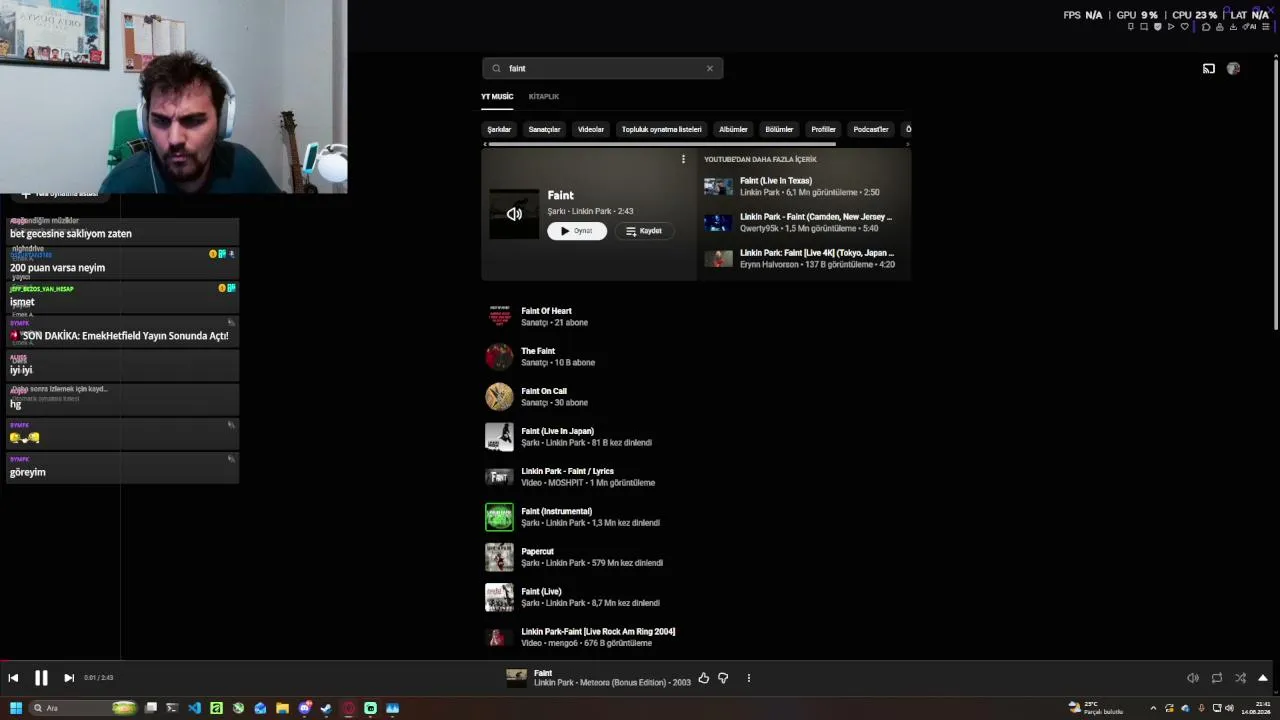
Task: Open Linkin Park - Faint (Camden, New Jersey) video
Action: (x=805, y=222)
